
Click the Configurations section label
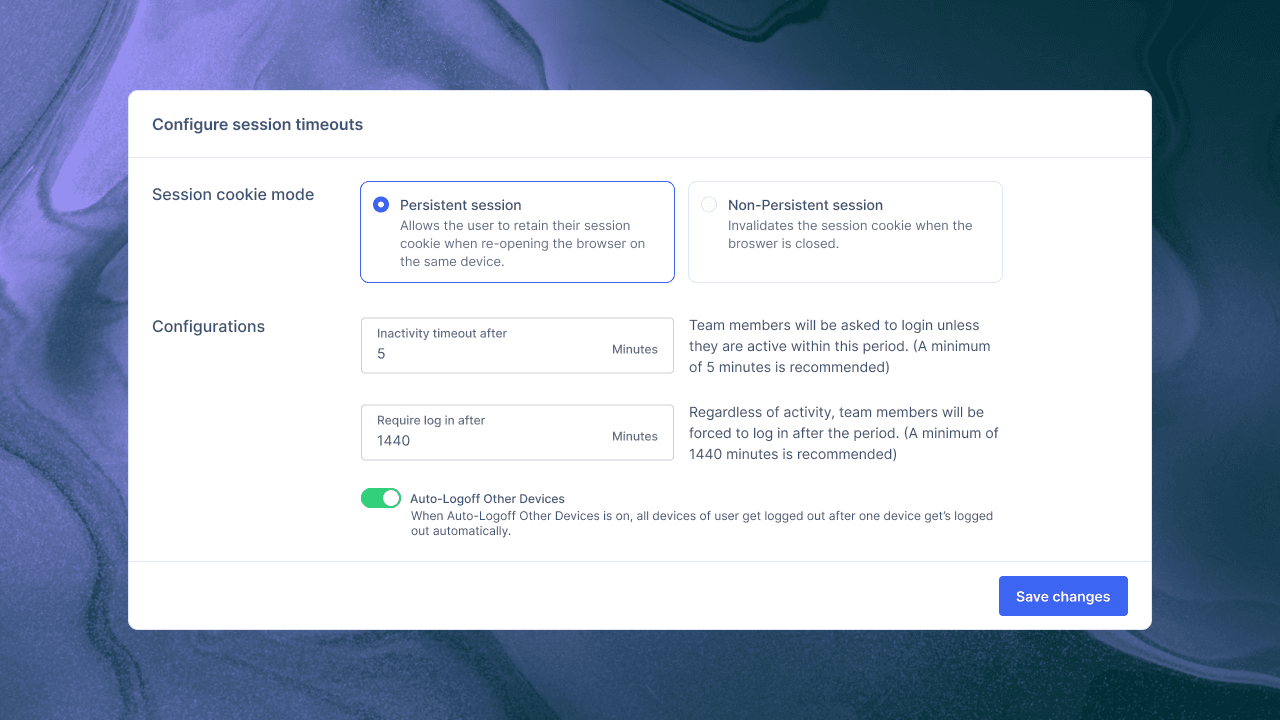(x=208, y=327)
